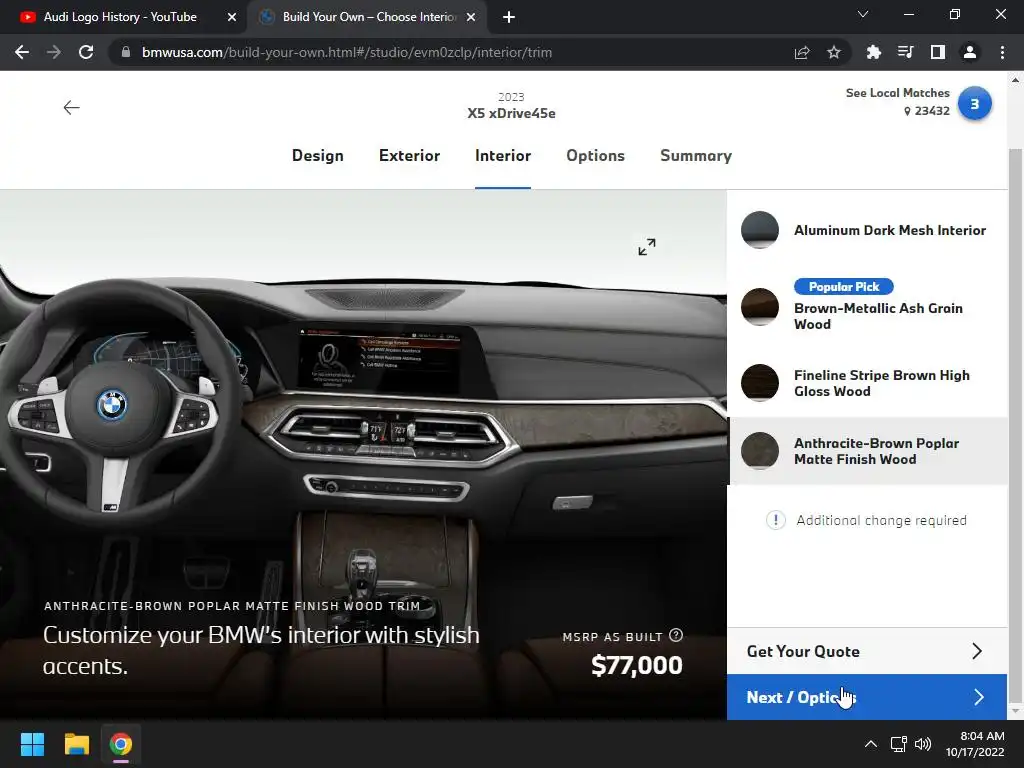Screen dimensions: 1024x768
Task: Open See Local Matches link
Action: click(897, 93)
